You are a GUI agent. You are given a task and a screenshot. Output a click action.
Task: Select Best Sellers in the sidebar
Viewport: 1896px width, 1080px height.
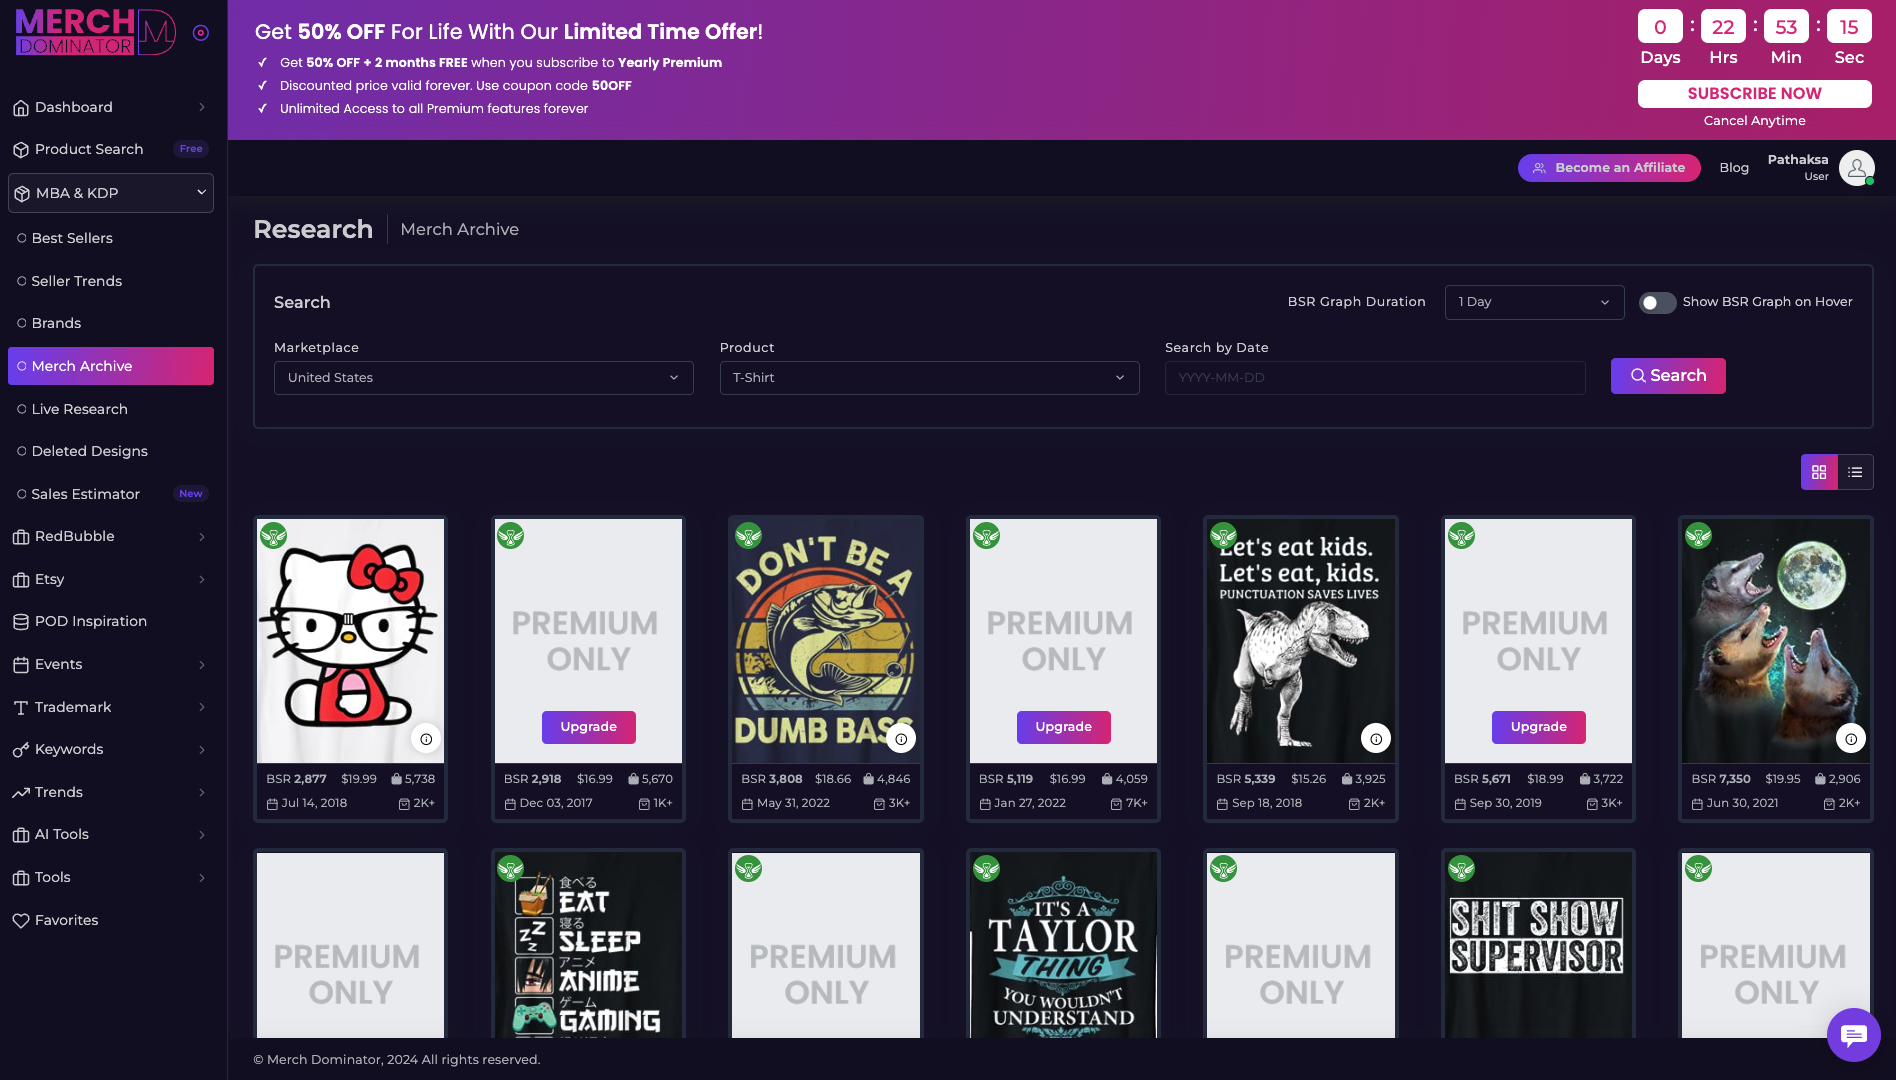72,238
